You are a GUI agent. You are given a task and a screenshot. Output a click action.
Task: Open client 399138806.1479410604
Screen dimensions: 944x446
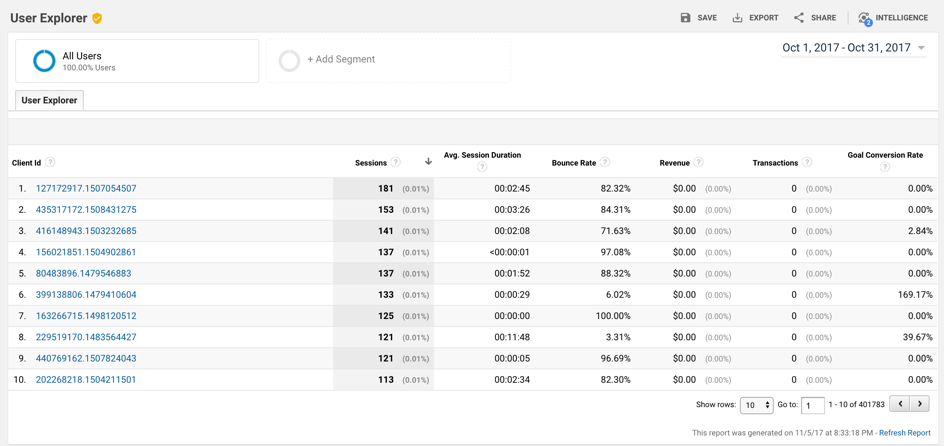(x=86, y=294)
